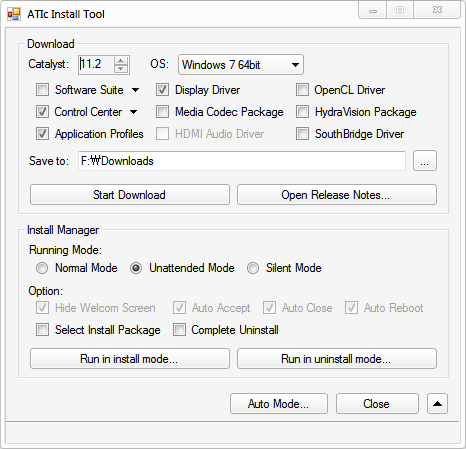The height and width of the screenshot is (449, 466).
Task: Select the Normal Mode radio button
Action: coord(42,268)
